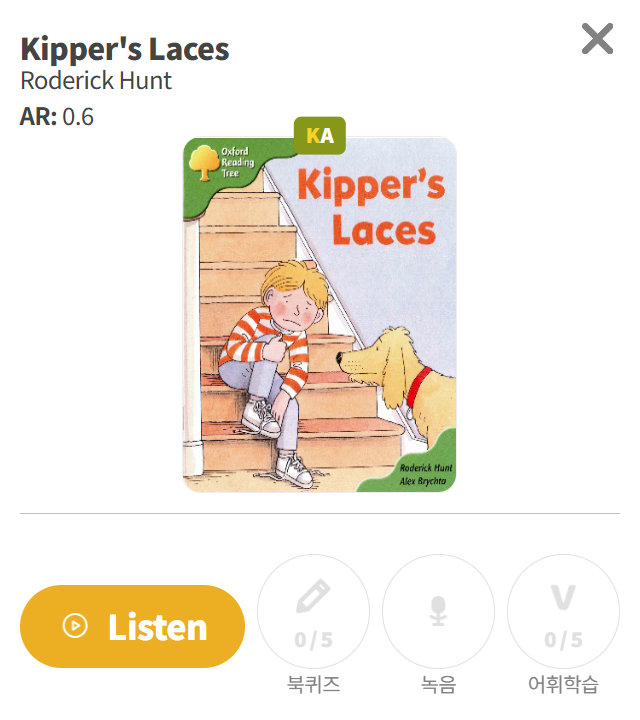Click the Oxford Reading Tree logo on cover
Screen dimensions: 640x720
coord(222,163)
